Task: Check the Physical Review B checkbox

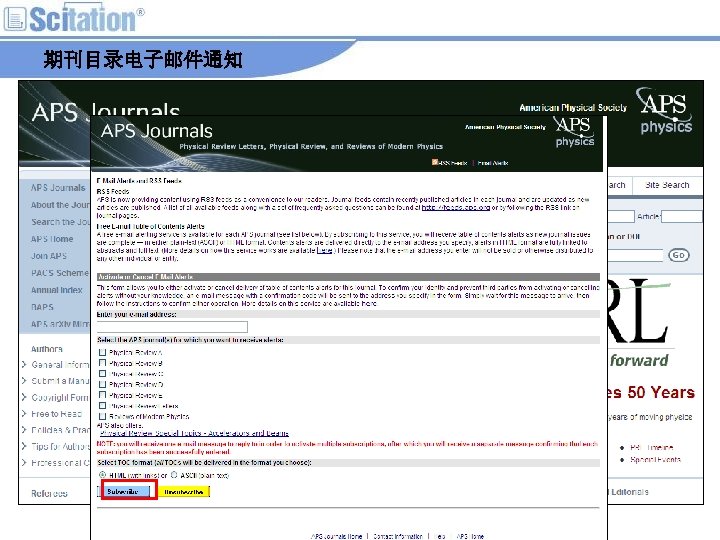Action: [x=102, y=363]
